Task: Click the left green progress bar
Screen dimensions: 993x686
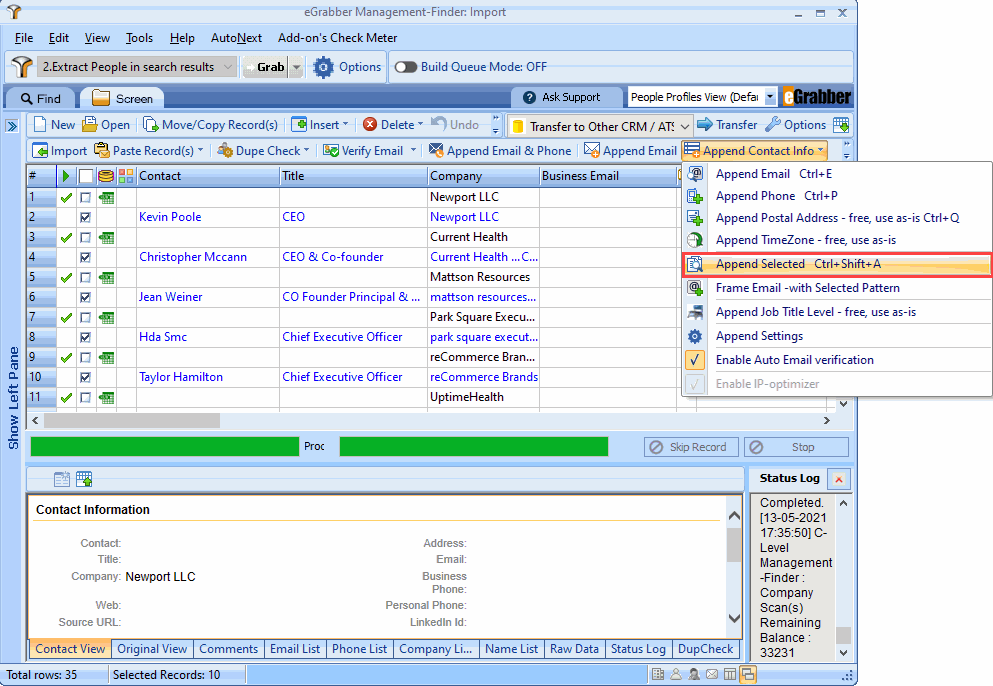Action: click(165, 447)
